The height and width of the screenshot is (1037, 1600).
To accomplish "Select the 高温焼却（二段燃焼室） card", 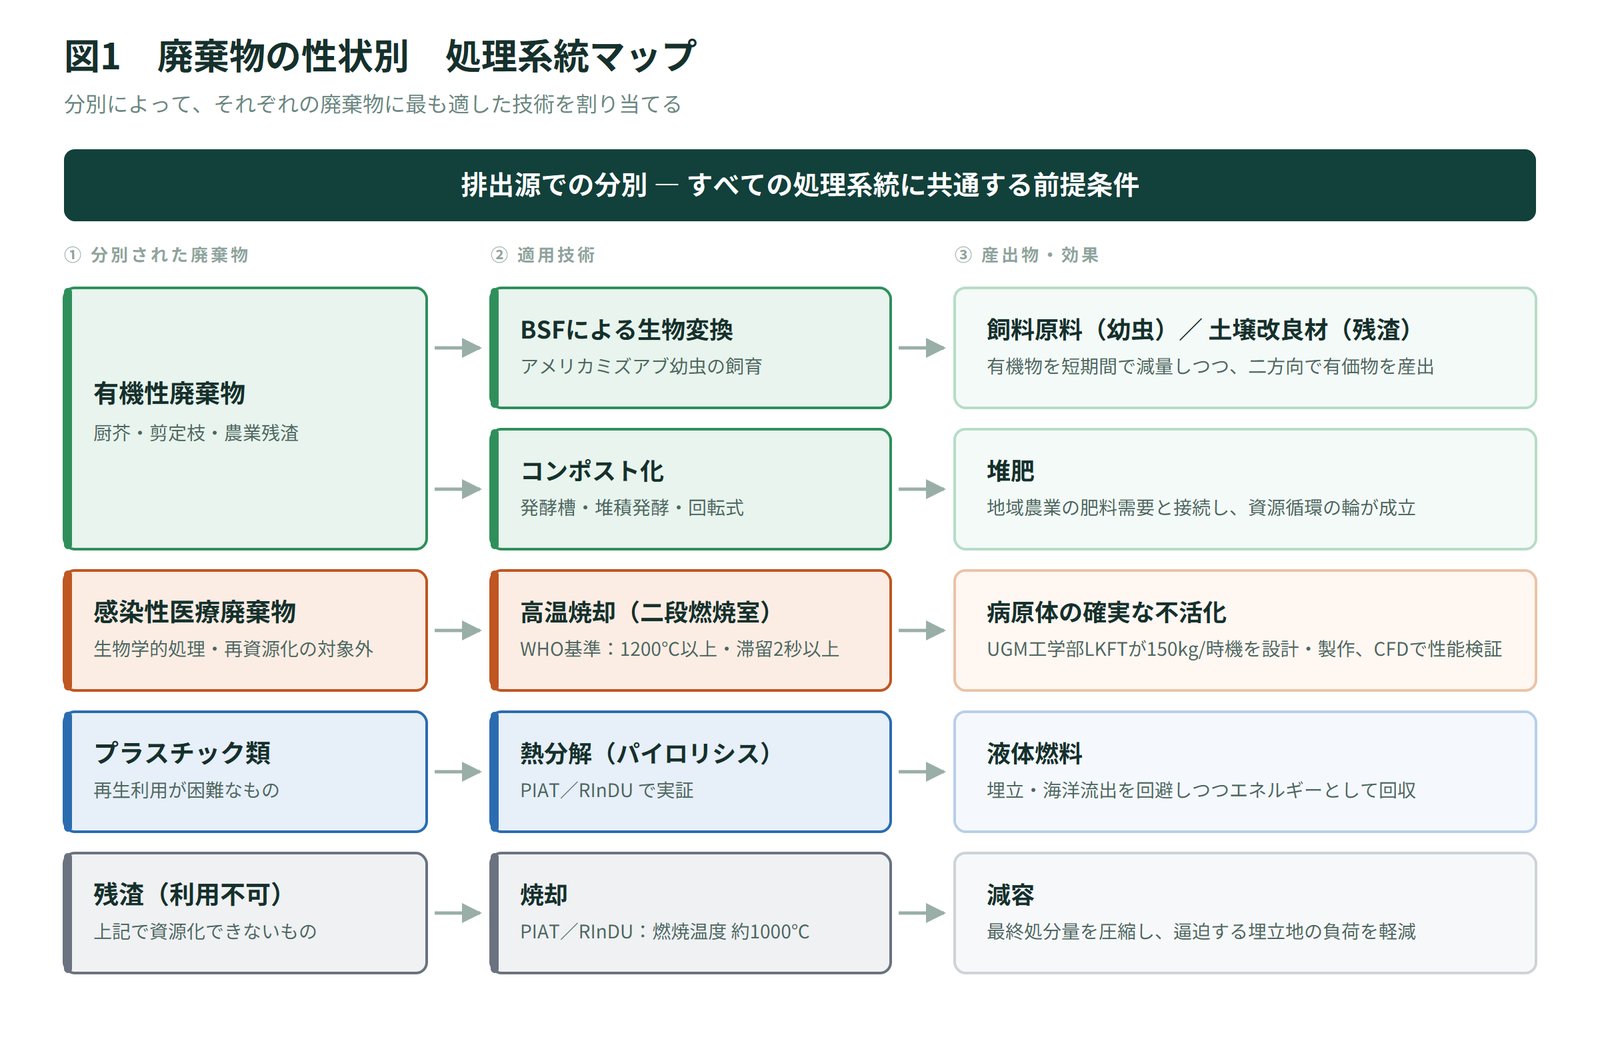I will coord(690,630).
